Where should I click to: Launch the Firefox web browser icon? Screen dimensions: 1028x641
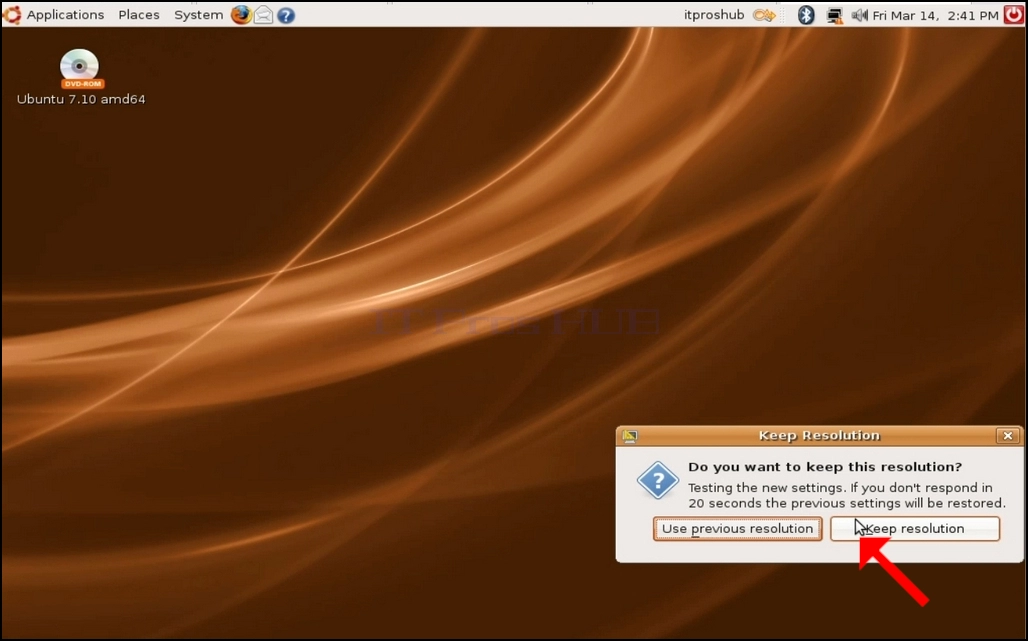click(241, 14)
